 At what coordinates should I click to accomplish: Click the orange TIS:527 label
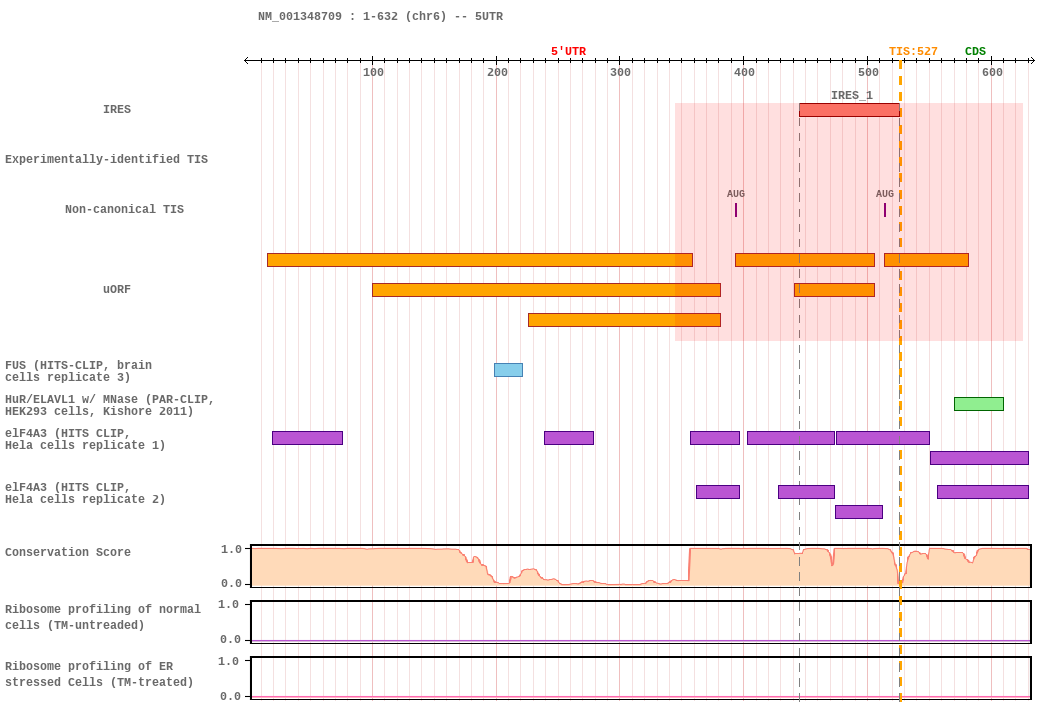tap(913, 52)
